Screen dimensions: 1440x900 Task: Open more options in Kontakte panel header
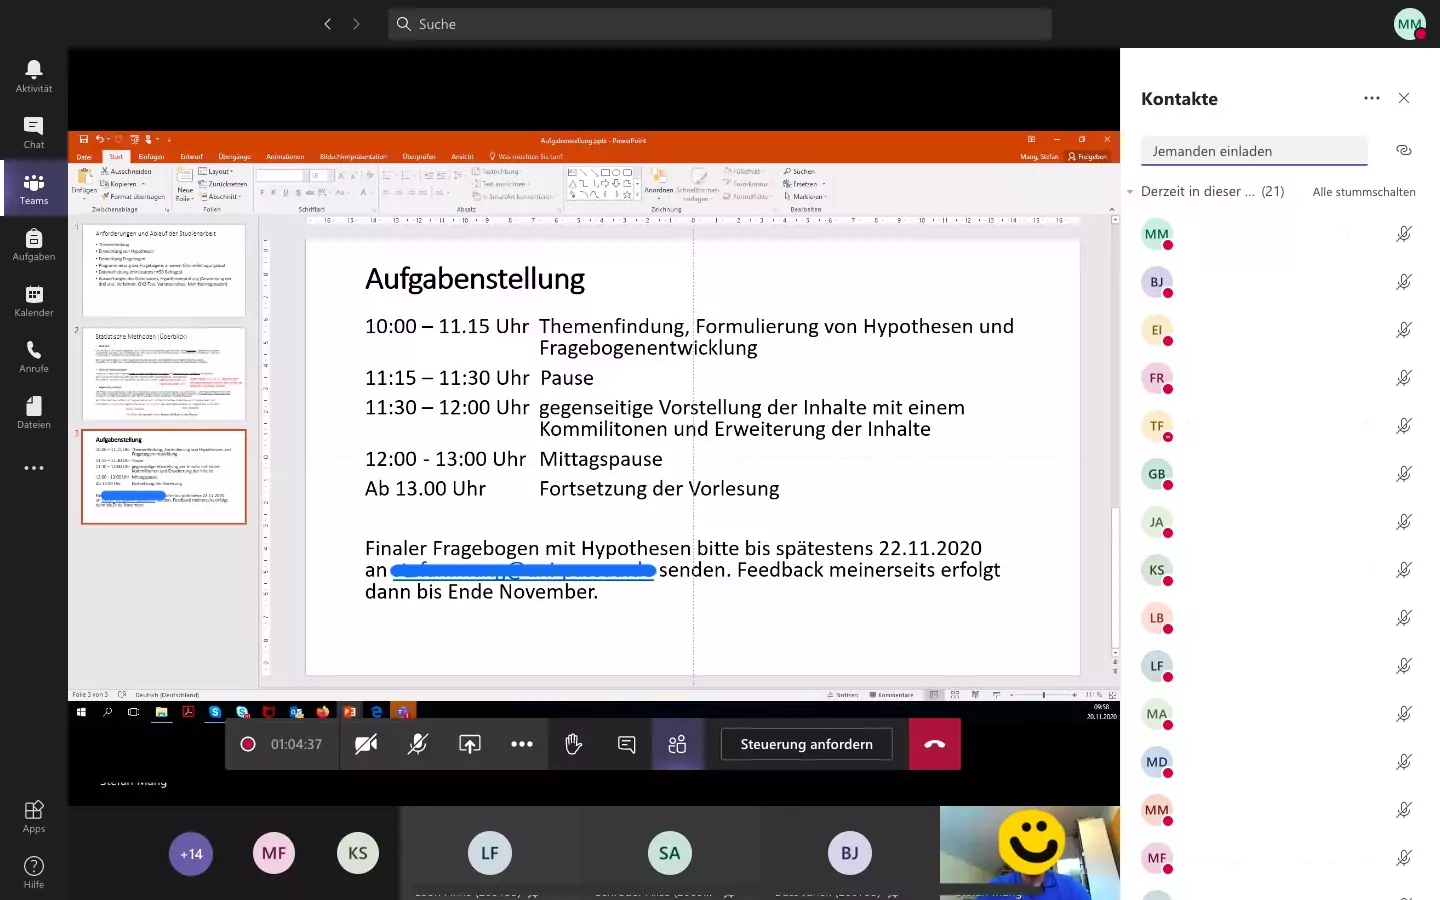point(1371,98)
